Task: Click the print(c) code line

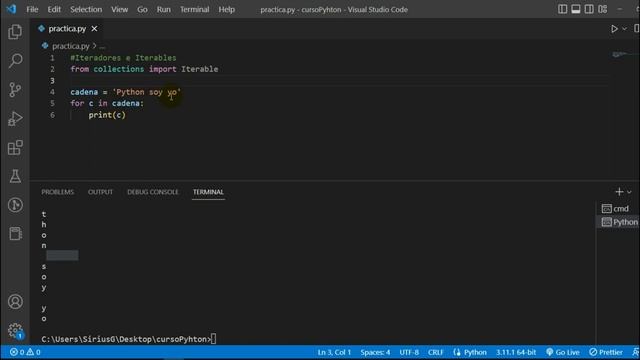Action: point(107,115)
